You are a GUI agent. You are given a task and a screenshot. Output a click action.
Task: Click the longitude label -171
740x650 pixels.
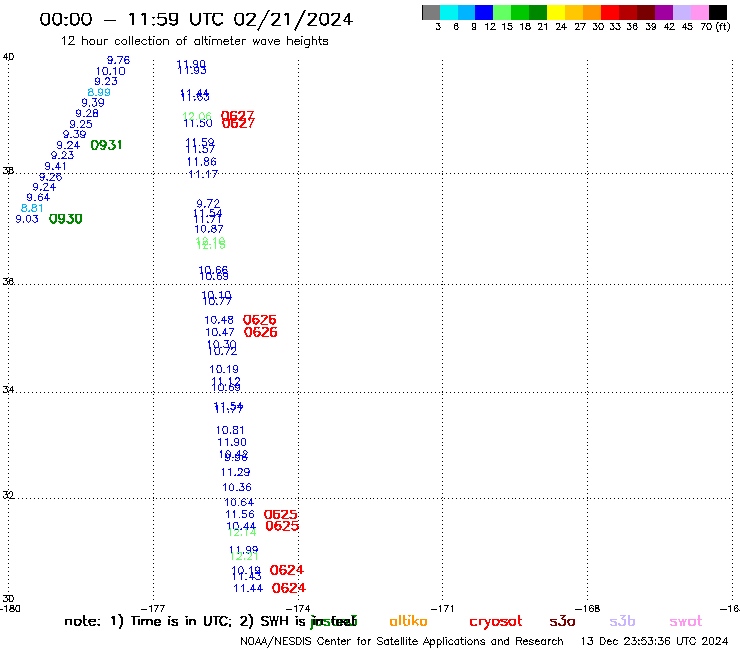tap(442, 609)
